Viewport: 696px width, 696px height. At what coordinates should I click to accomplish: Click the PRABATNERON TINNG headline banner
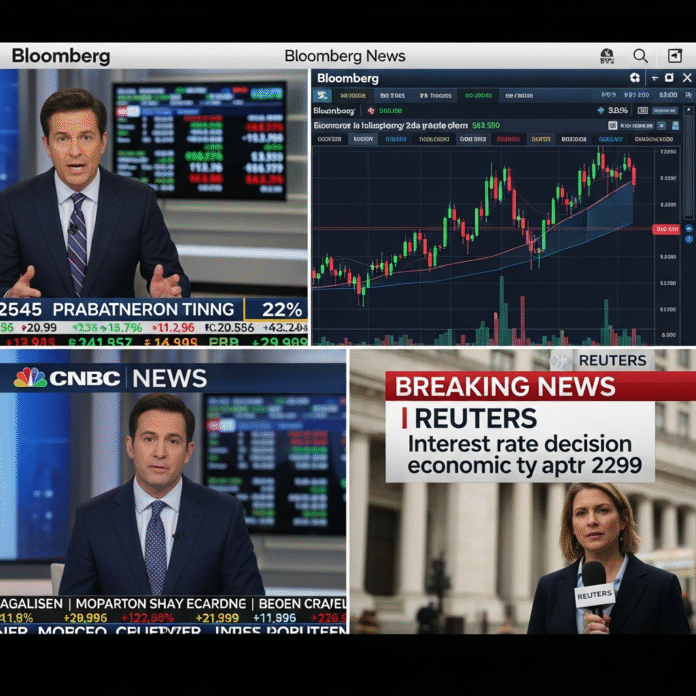(x=143, y=309)
